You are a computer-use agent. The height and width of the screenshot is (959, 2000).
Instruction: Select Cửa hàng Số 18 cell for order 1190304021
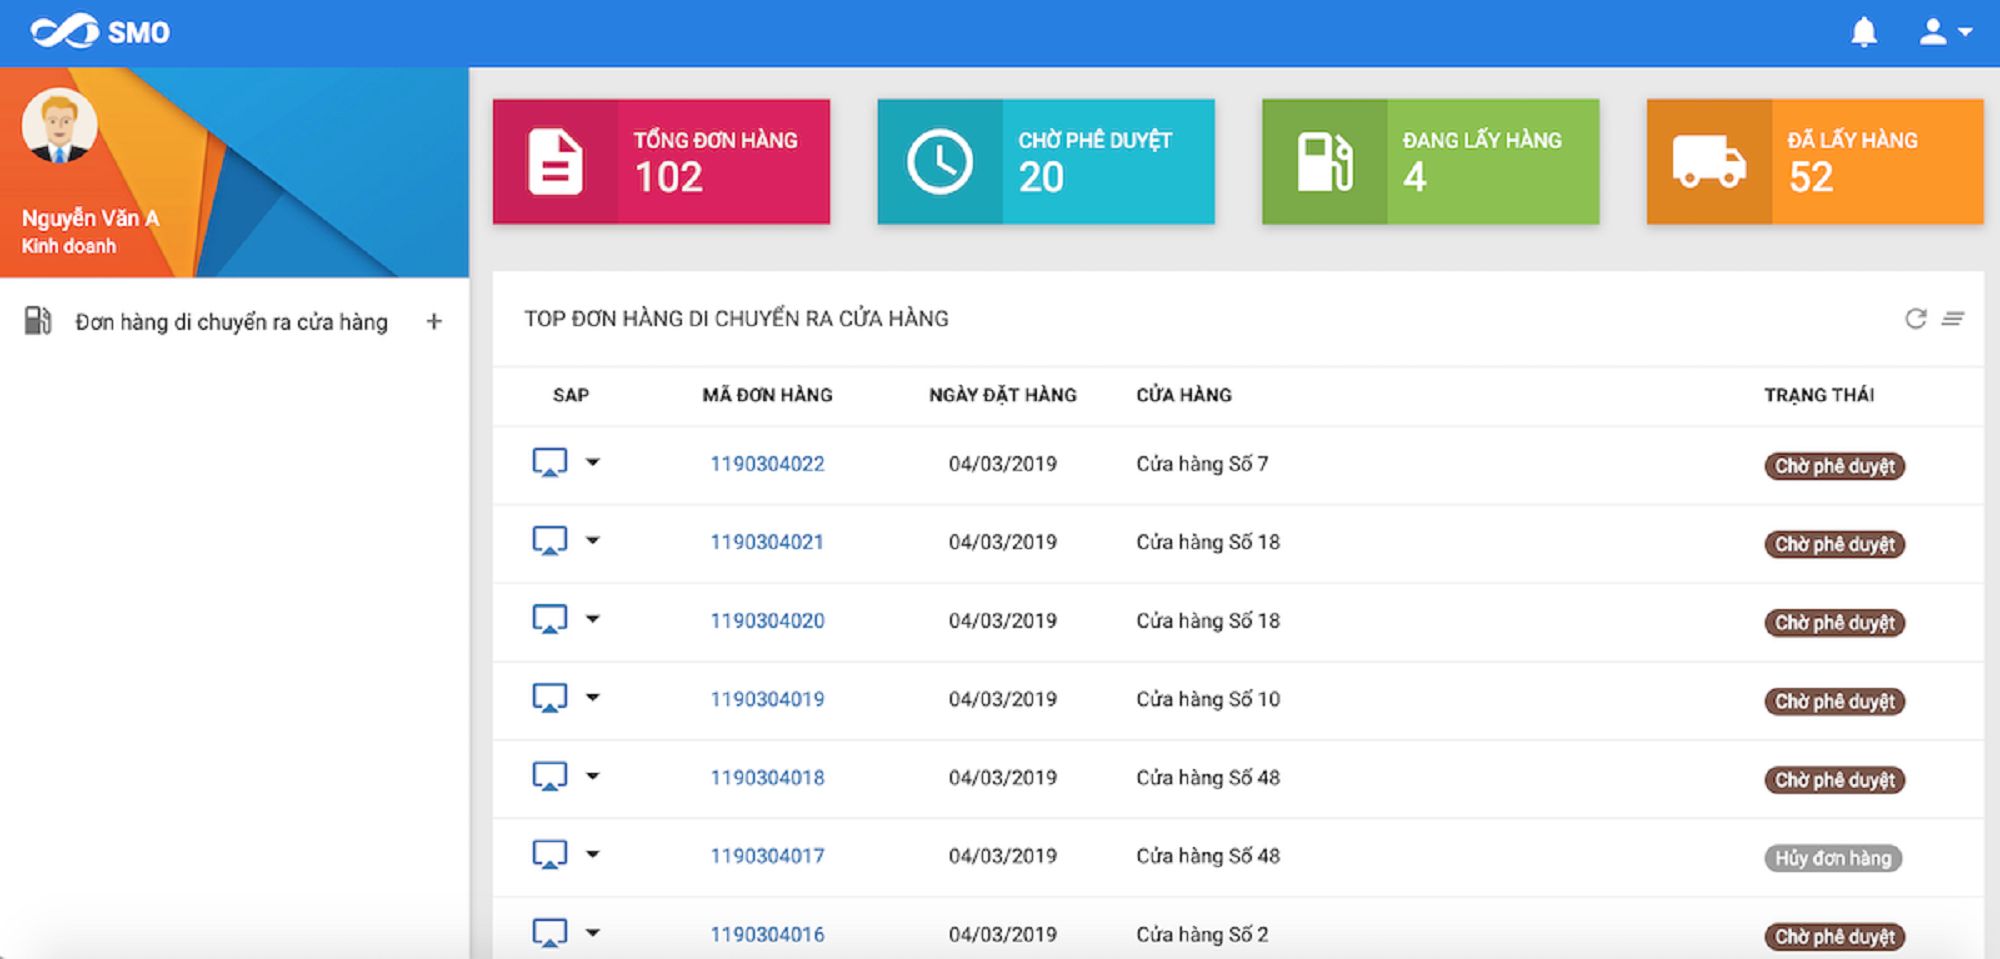point(1208,542)
